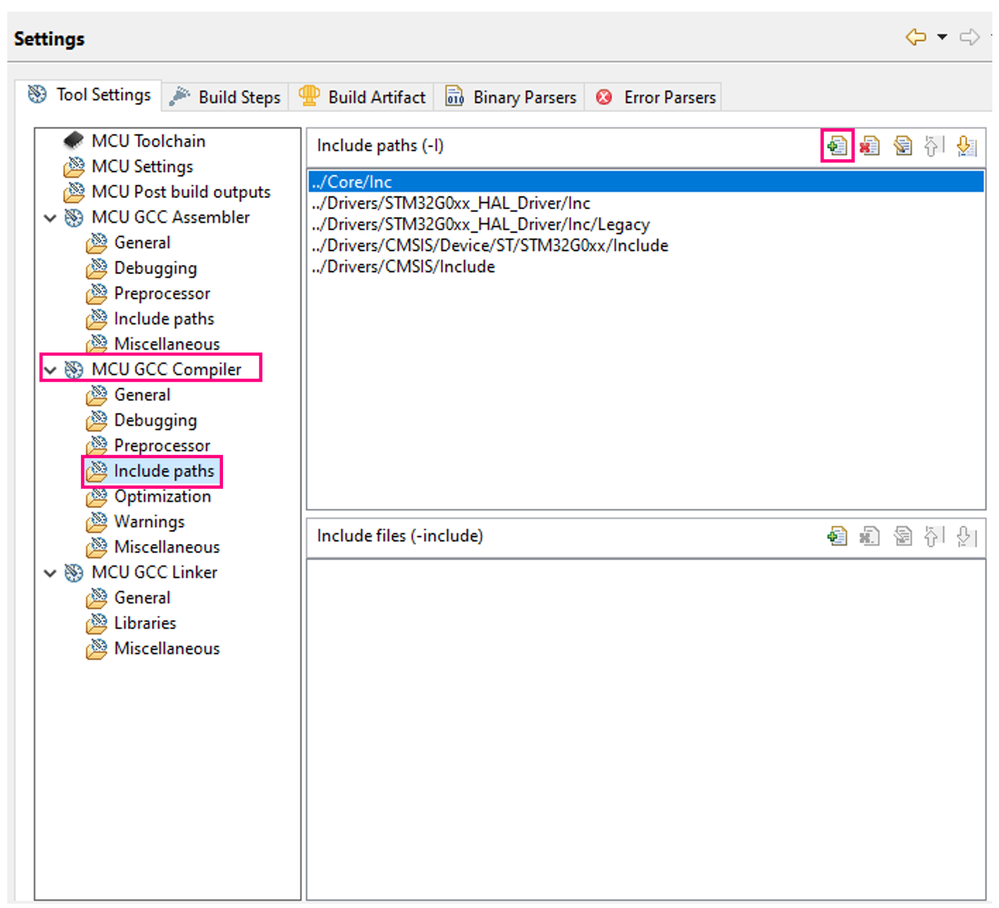The height and width of the screenshot is (908, 999).
Task: Select the MCU GCC Assembler item
Action: pyautogui.click(x=157, y=217)
